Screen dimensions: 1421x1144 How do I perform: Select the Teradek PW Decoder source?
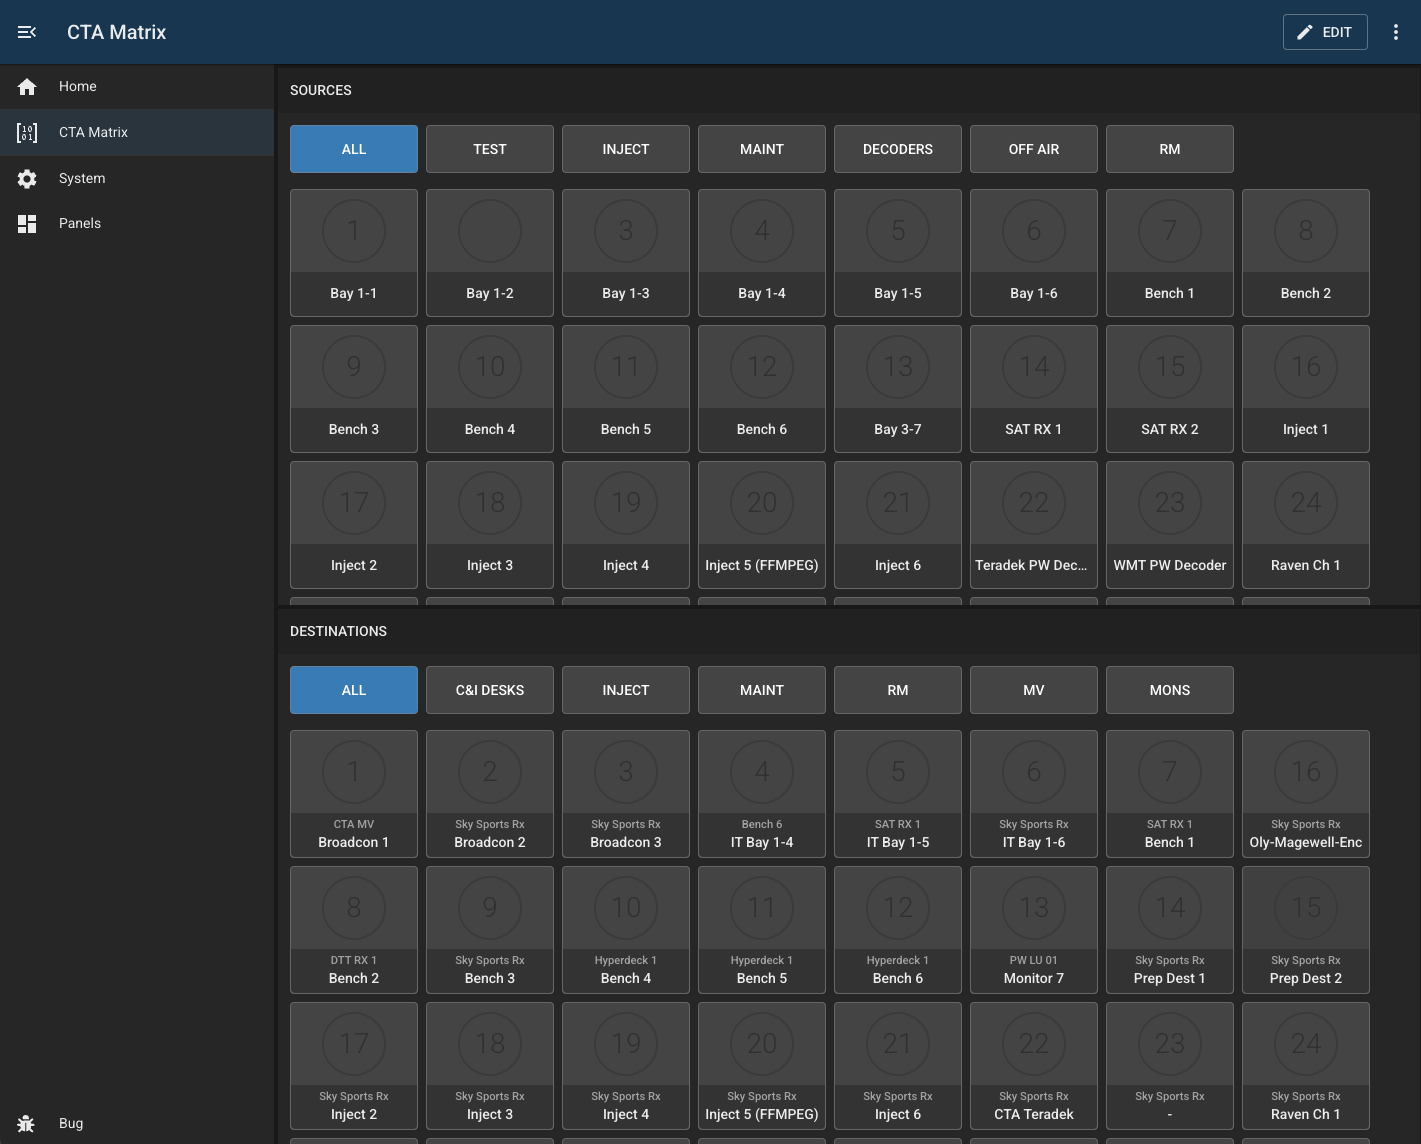[x=1033, y=525]
